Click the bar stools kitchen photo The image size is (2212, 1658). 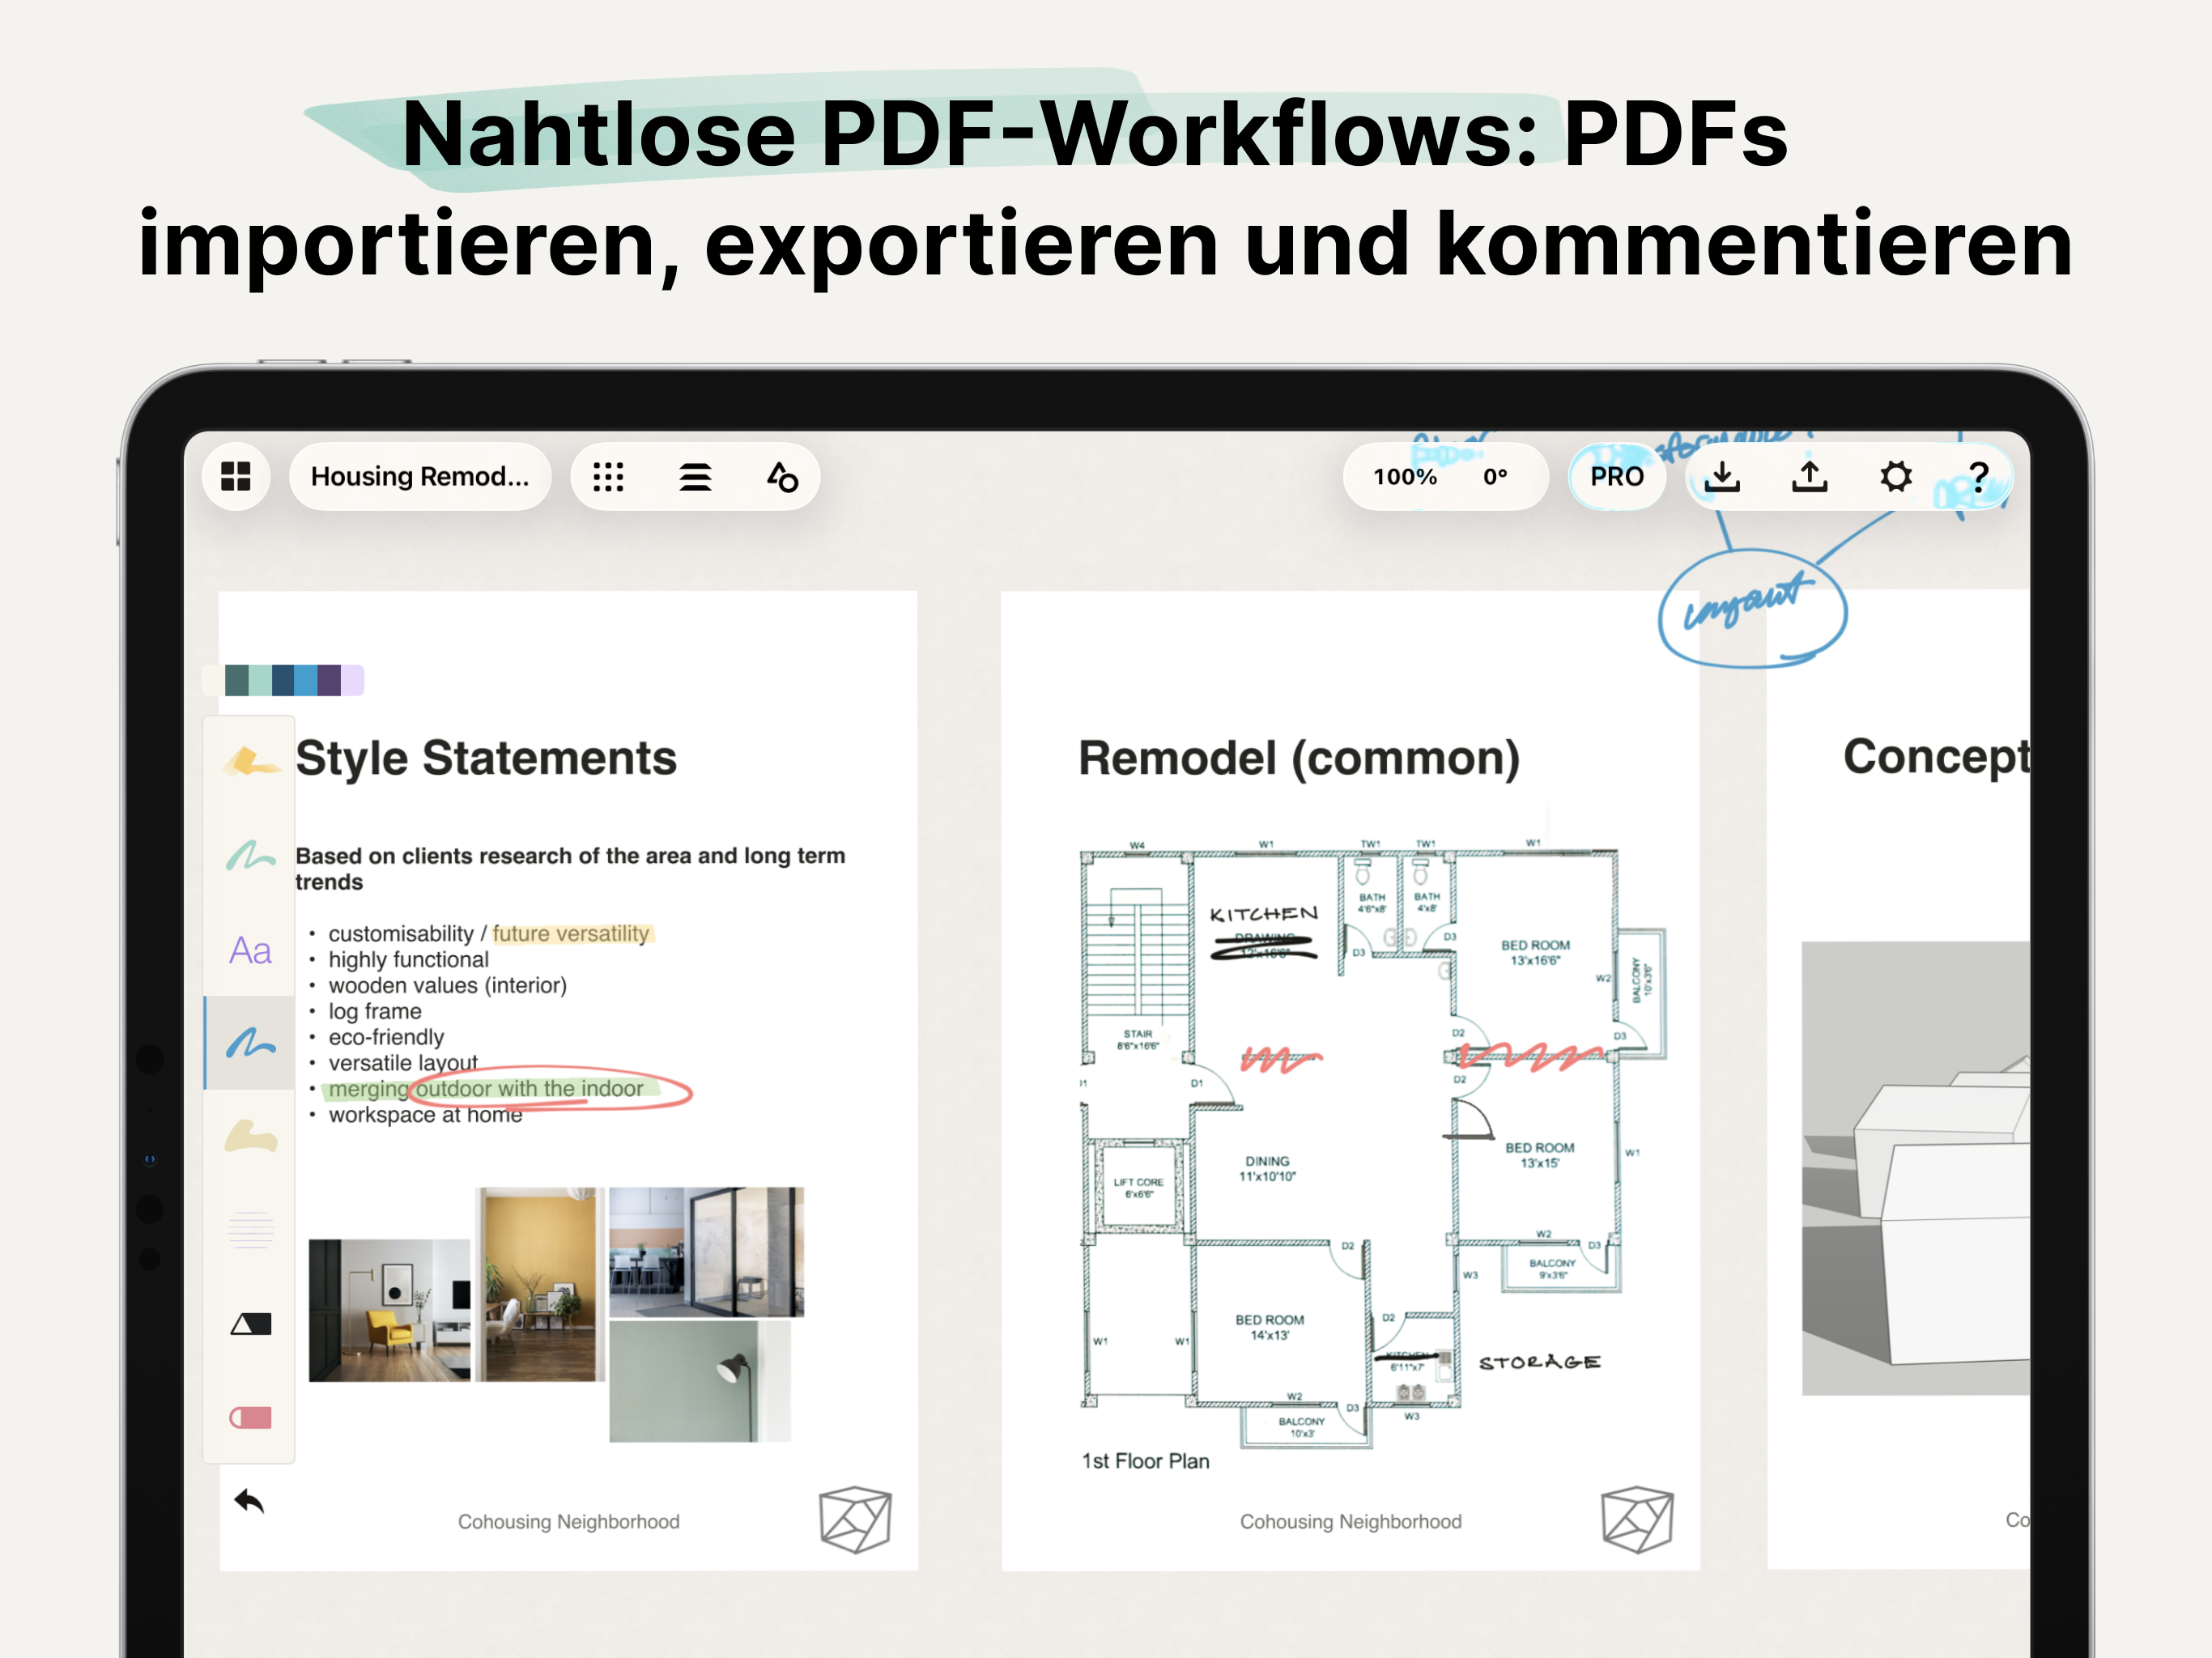pyautogui.click(x=706, y=1251)
